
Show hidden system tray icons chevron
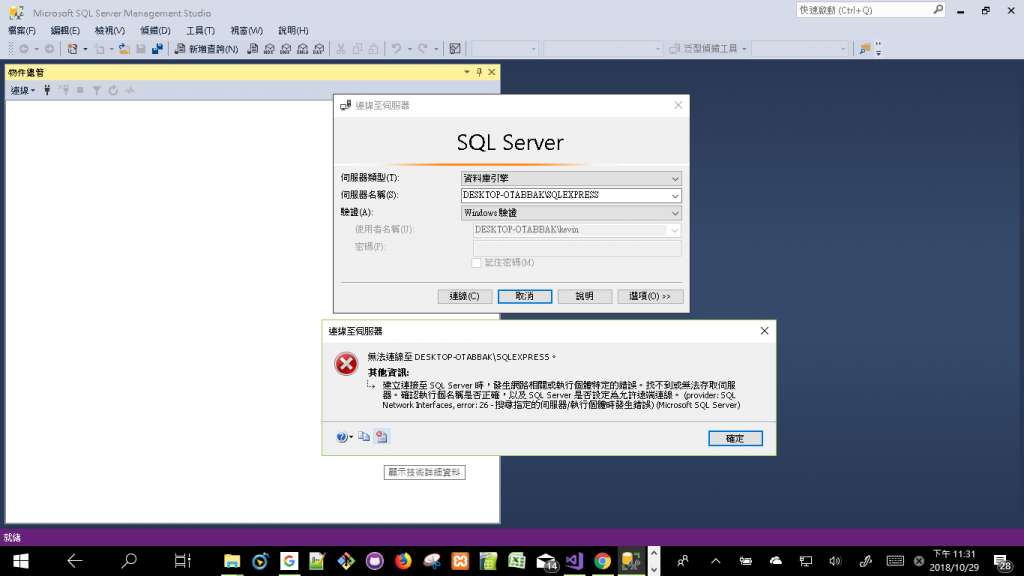(x=716, y=561)
